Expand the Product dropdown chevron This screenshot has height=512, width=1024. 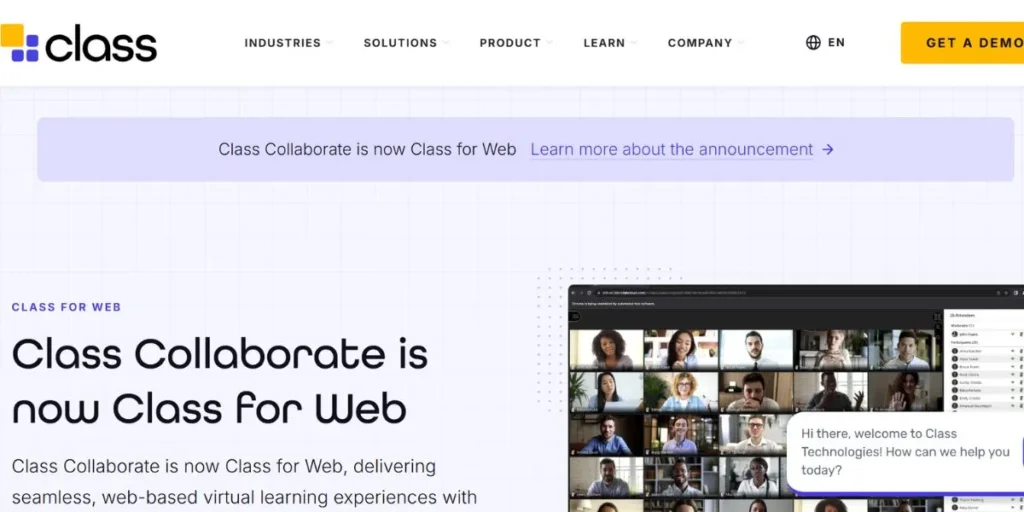pyautogui.click(x=549, y=43)
